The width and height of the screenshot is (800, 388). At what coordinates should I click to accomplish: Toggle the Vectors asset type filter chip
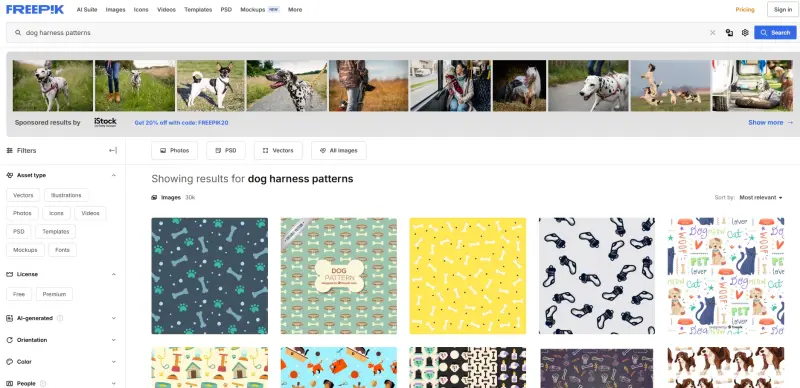coord(23,195)
